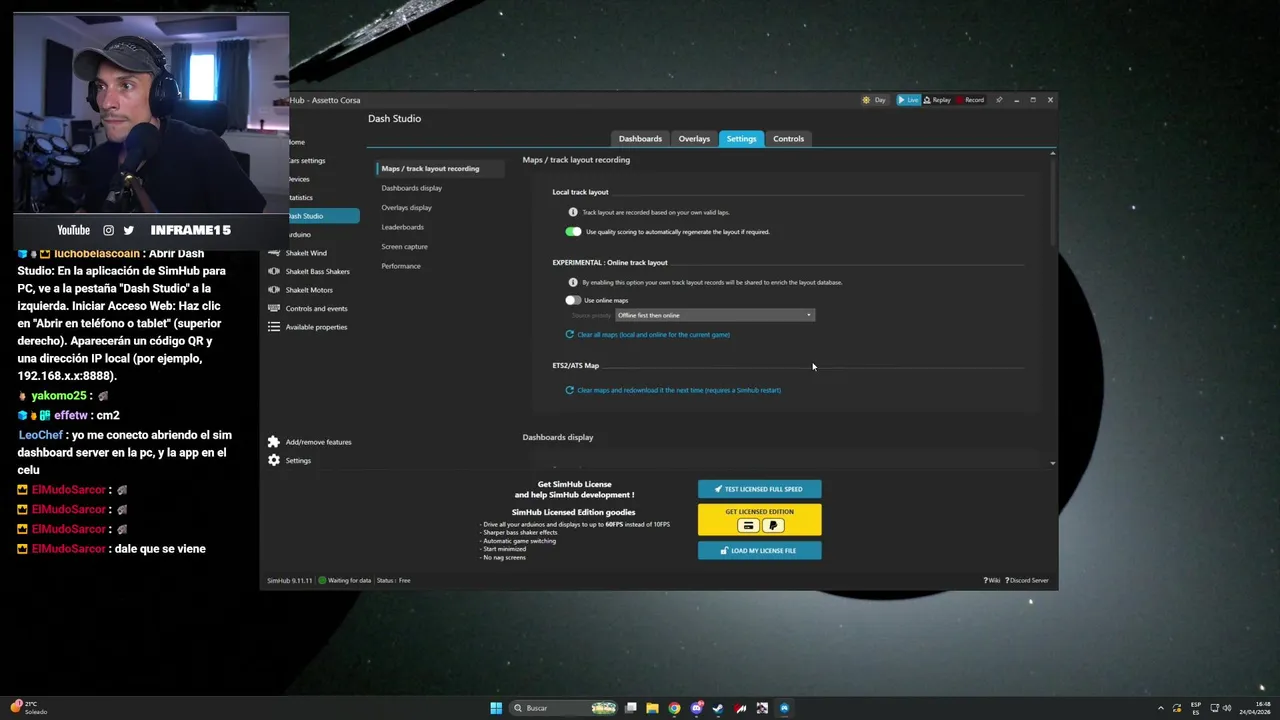Click Clear maps and redownload ETS2/ATS link

click(x=679, y=390)
